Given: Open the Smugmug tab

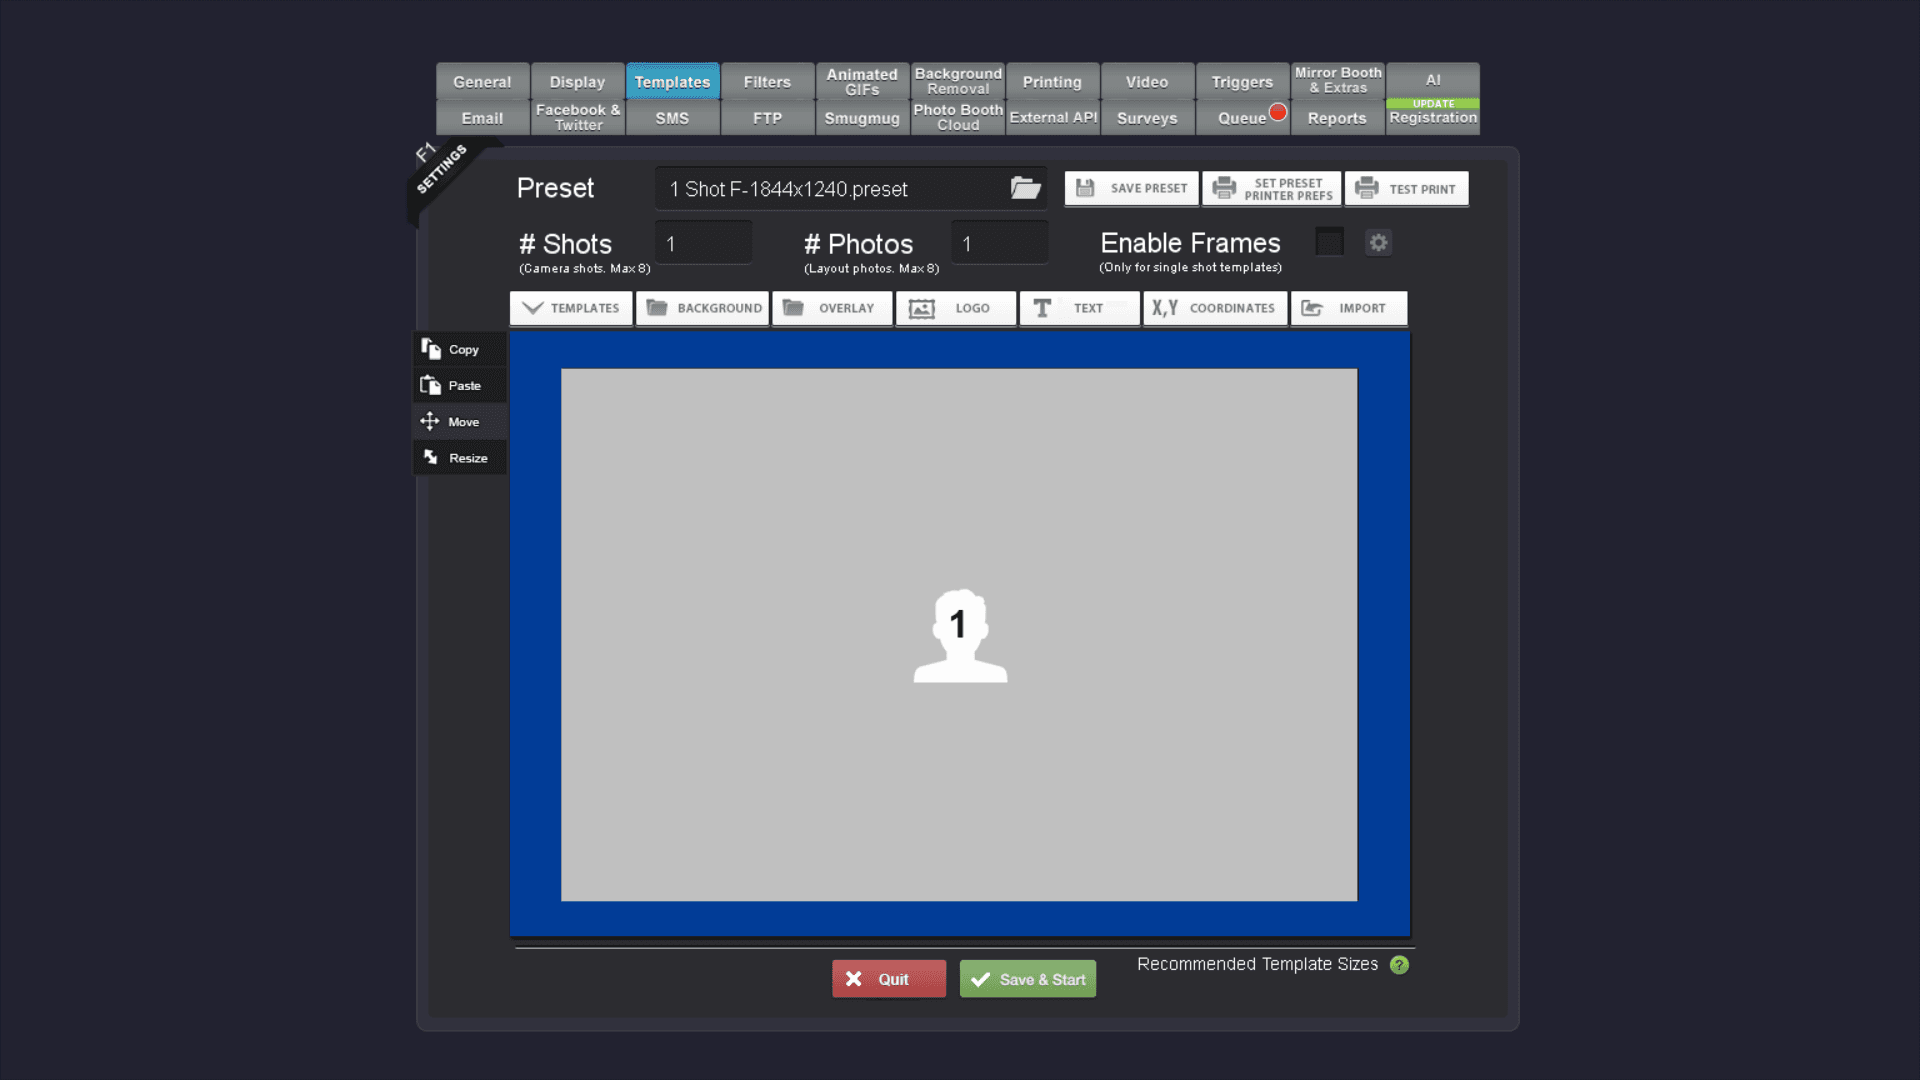Looking at the screenshot, I should pyautogui.click(x=862, y=117).
